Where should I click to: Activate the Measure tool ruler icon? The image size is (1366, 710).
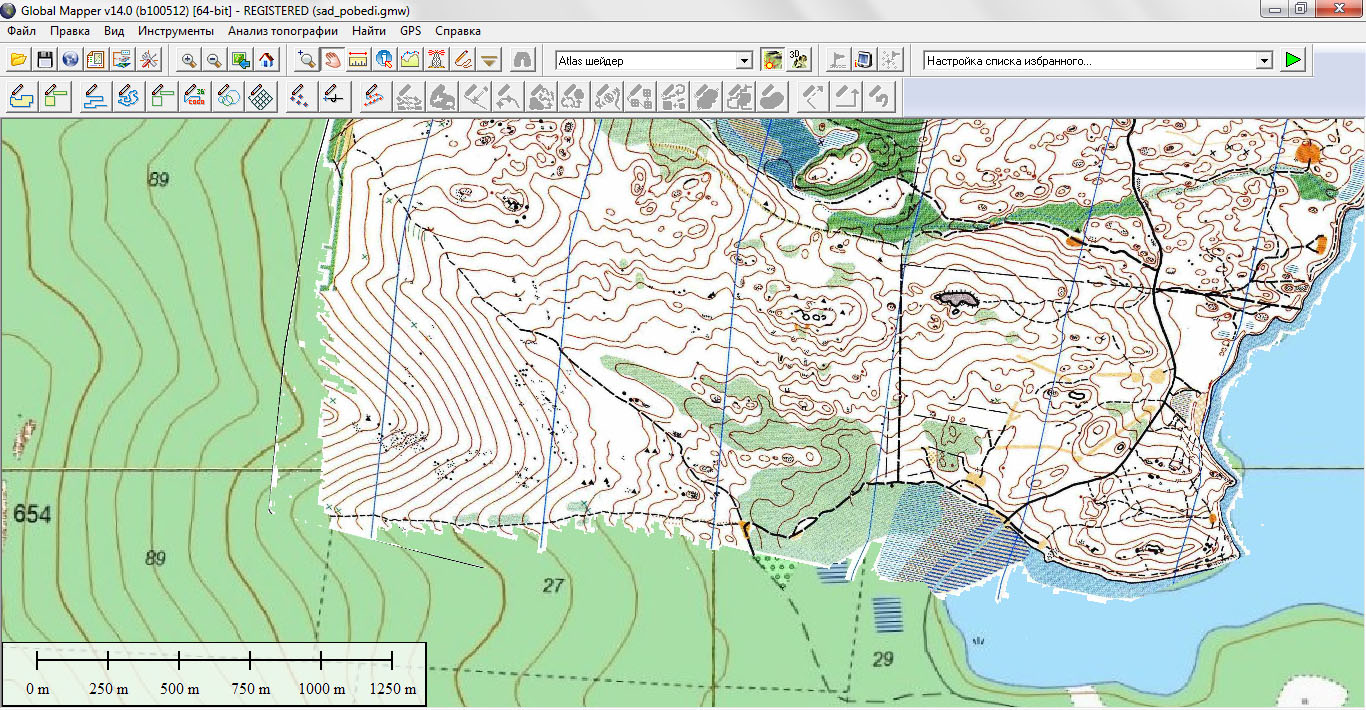coord(358,61)
